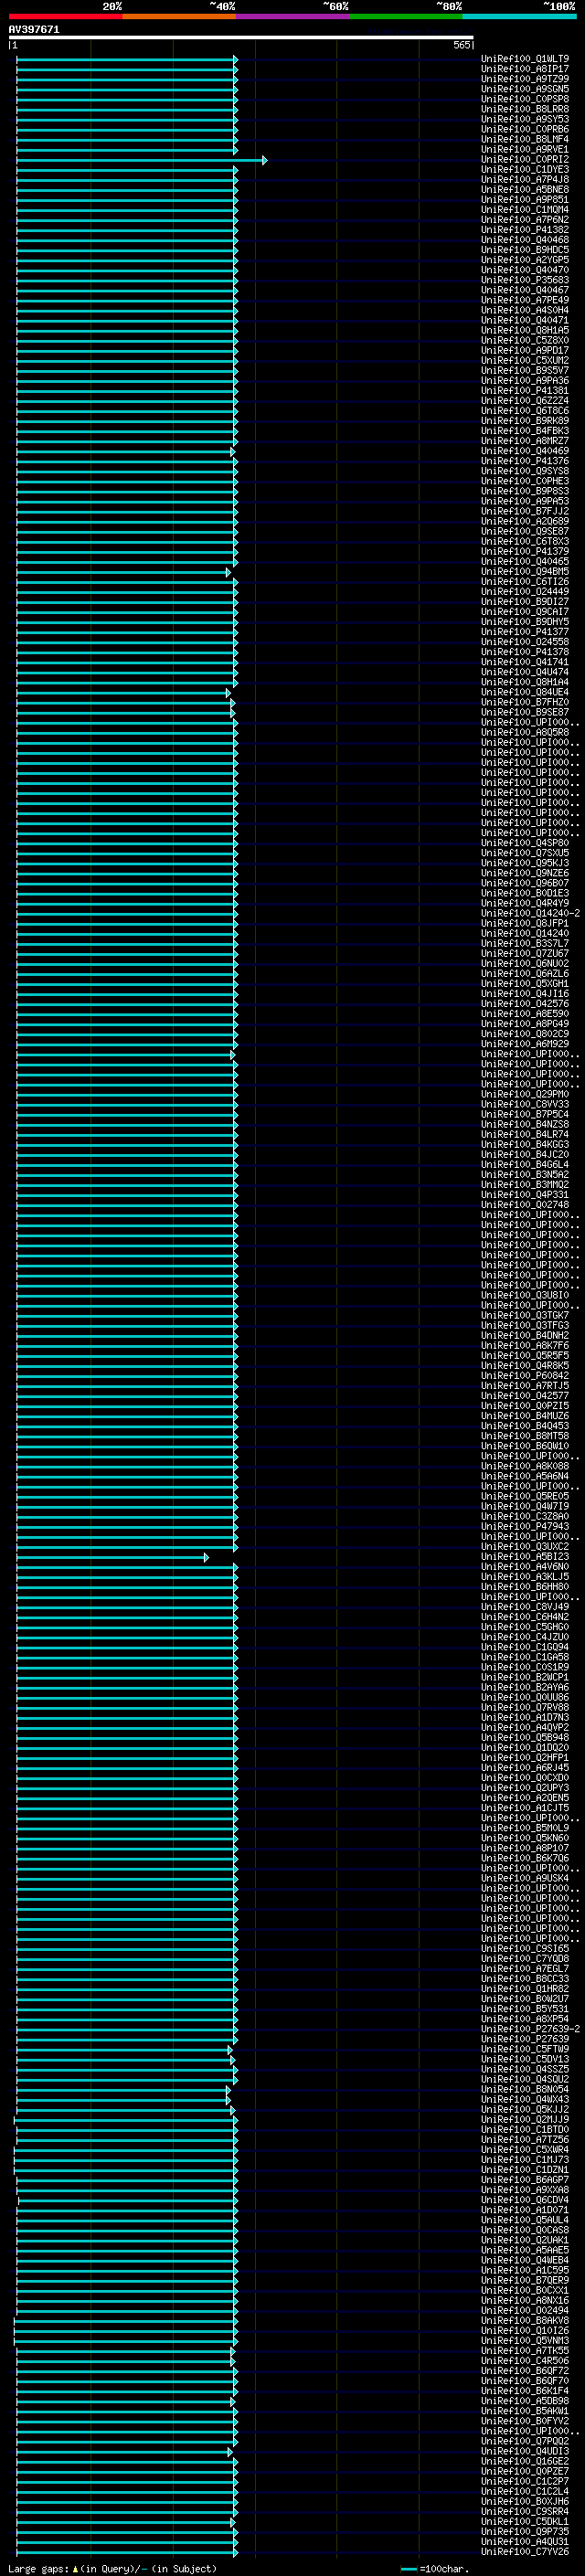Open hit UniRef100_B7FJJ2

point(525,511)
